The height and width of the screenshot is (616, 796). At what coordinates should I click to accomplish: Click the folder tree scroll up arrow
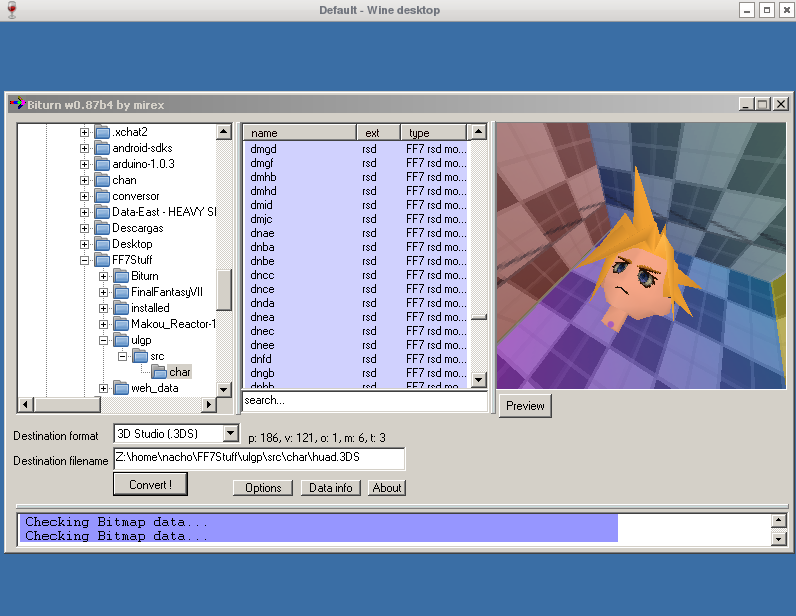[224, 132]
